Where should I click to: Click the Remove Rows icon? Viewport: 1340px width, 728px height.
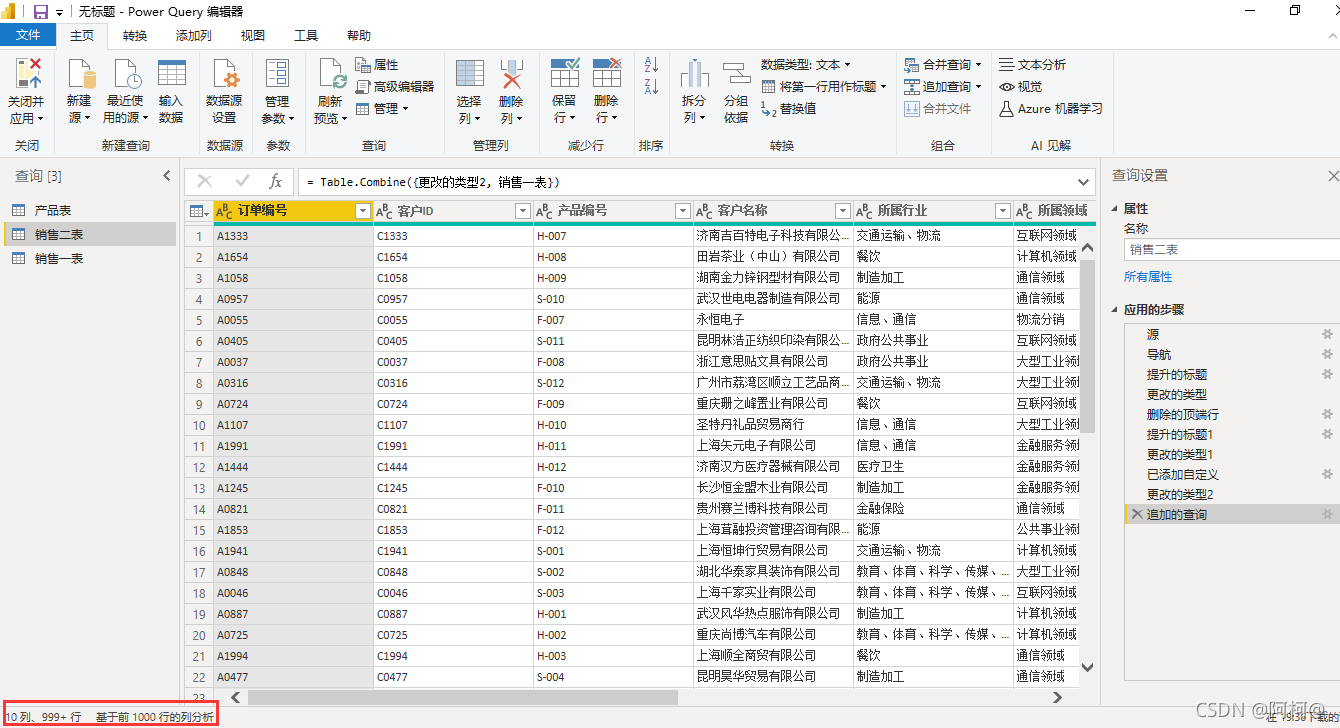(x=606, y=73)
